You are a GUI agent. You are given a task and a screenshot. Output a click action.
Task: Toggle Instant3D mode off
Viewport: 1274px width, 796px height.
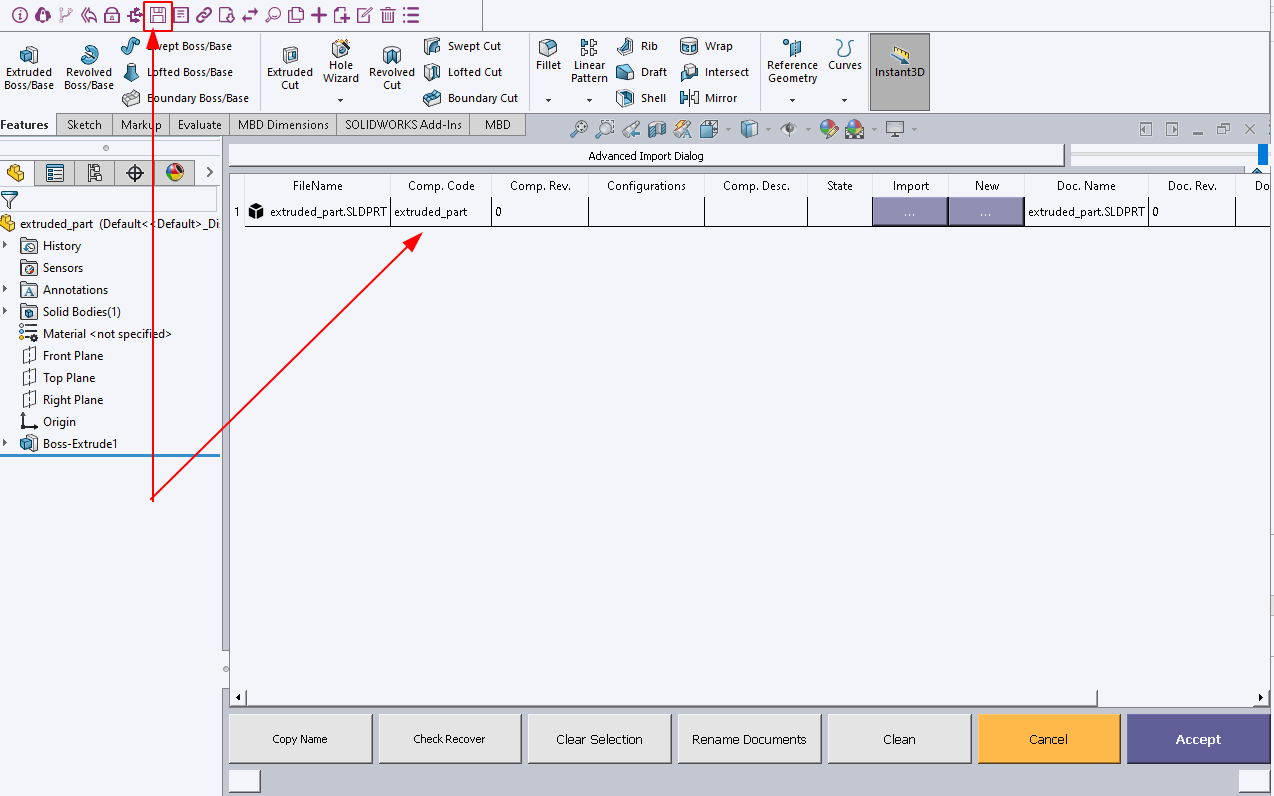(x=899, y=71)
